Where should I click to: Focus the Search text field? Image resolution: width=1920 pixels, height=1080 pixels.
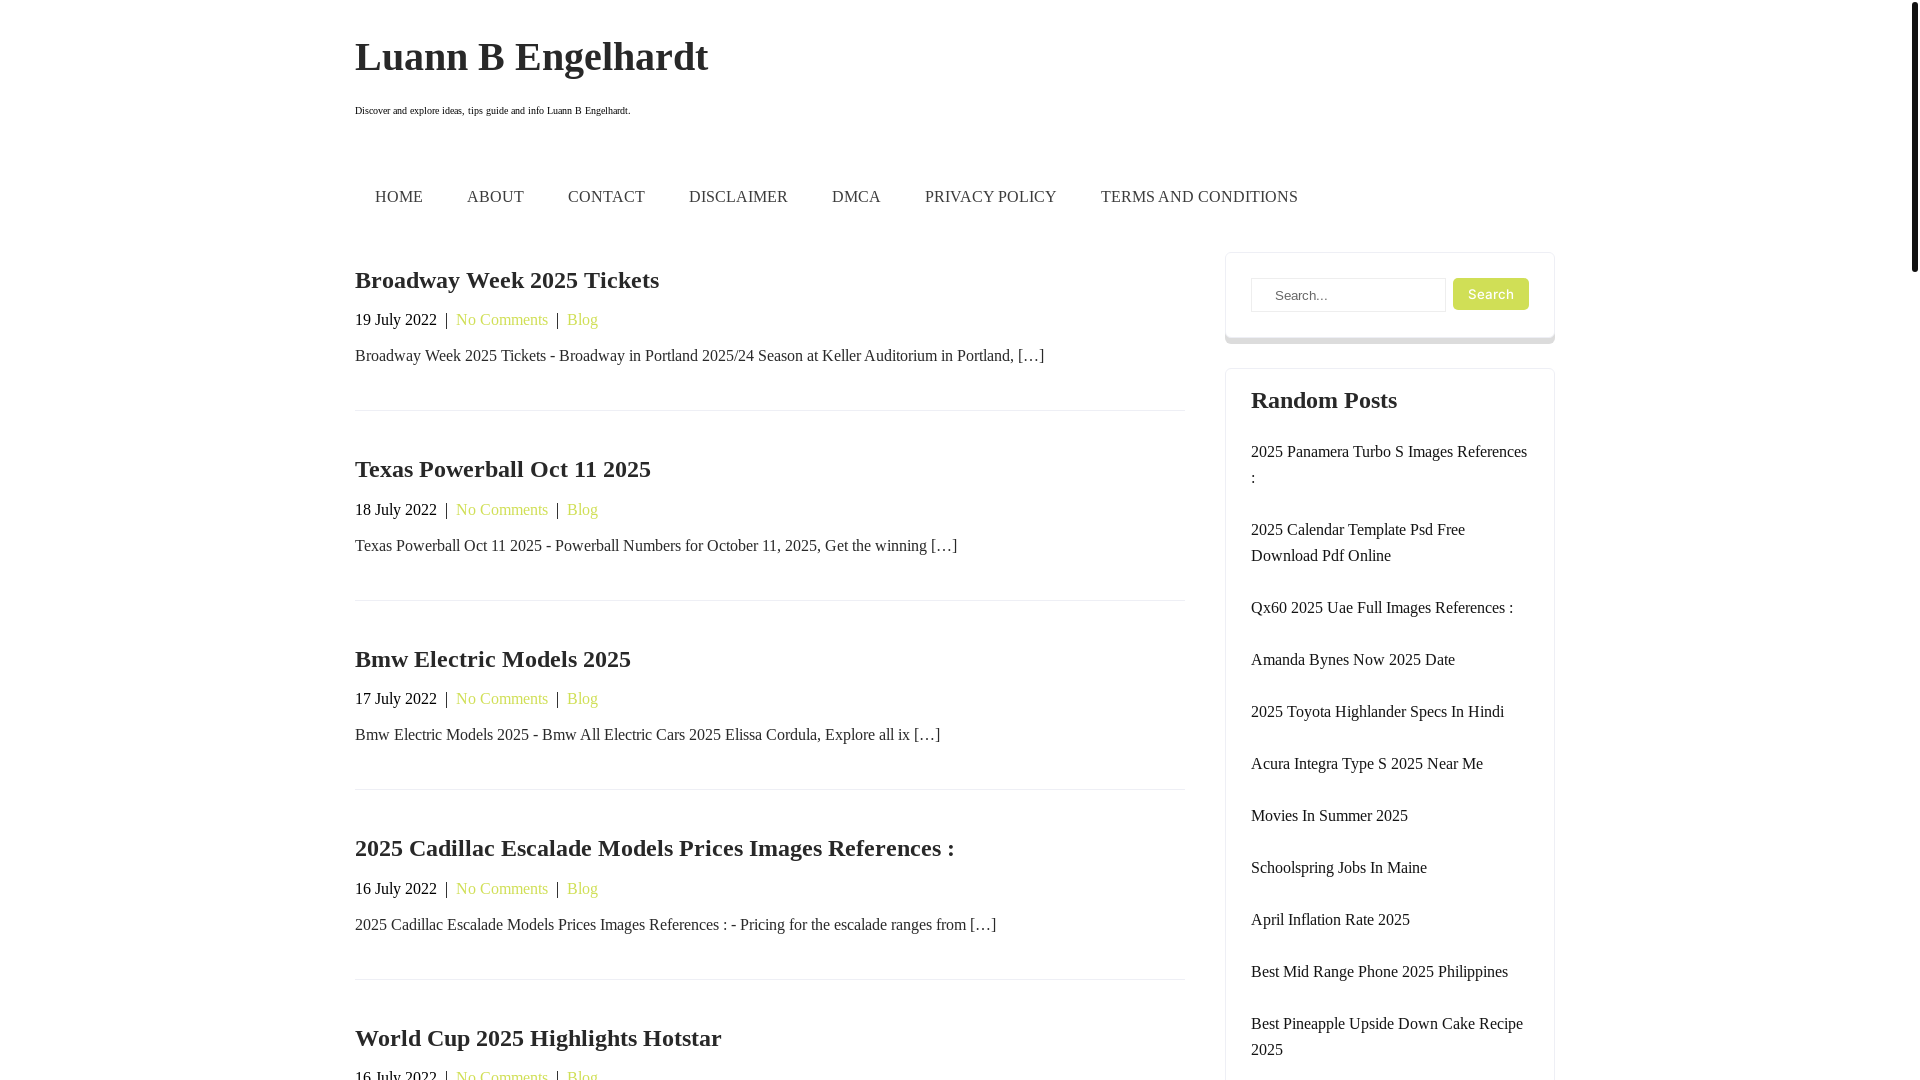click(1348, 295)
